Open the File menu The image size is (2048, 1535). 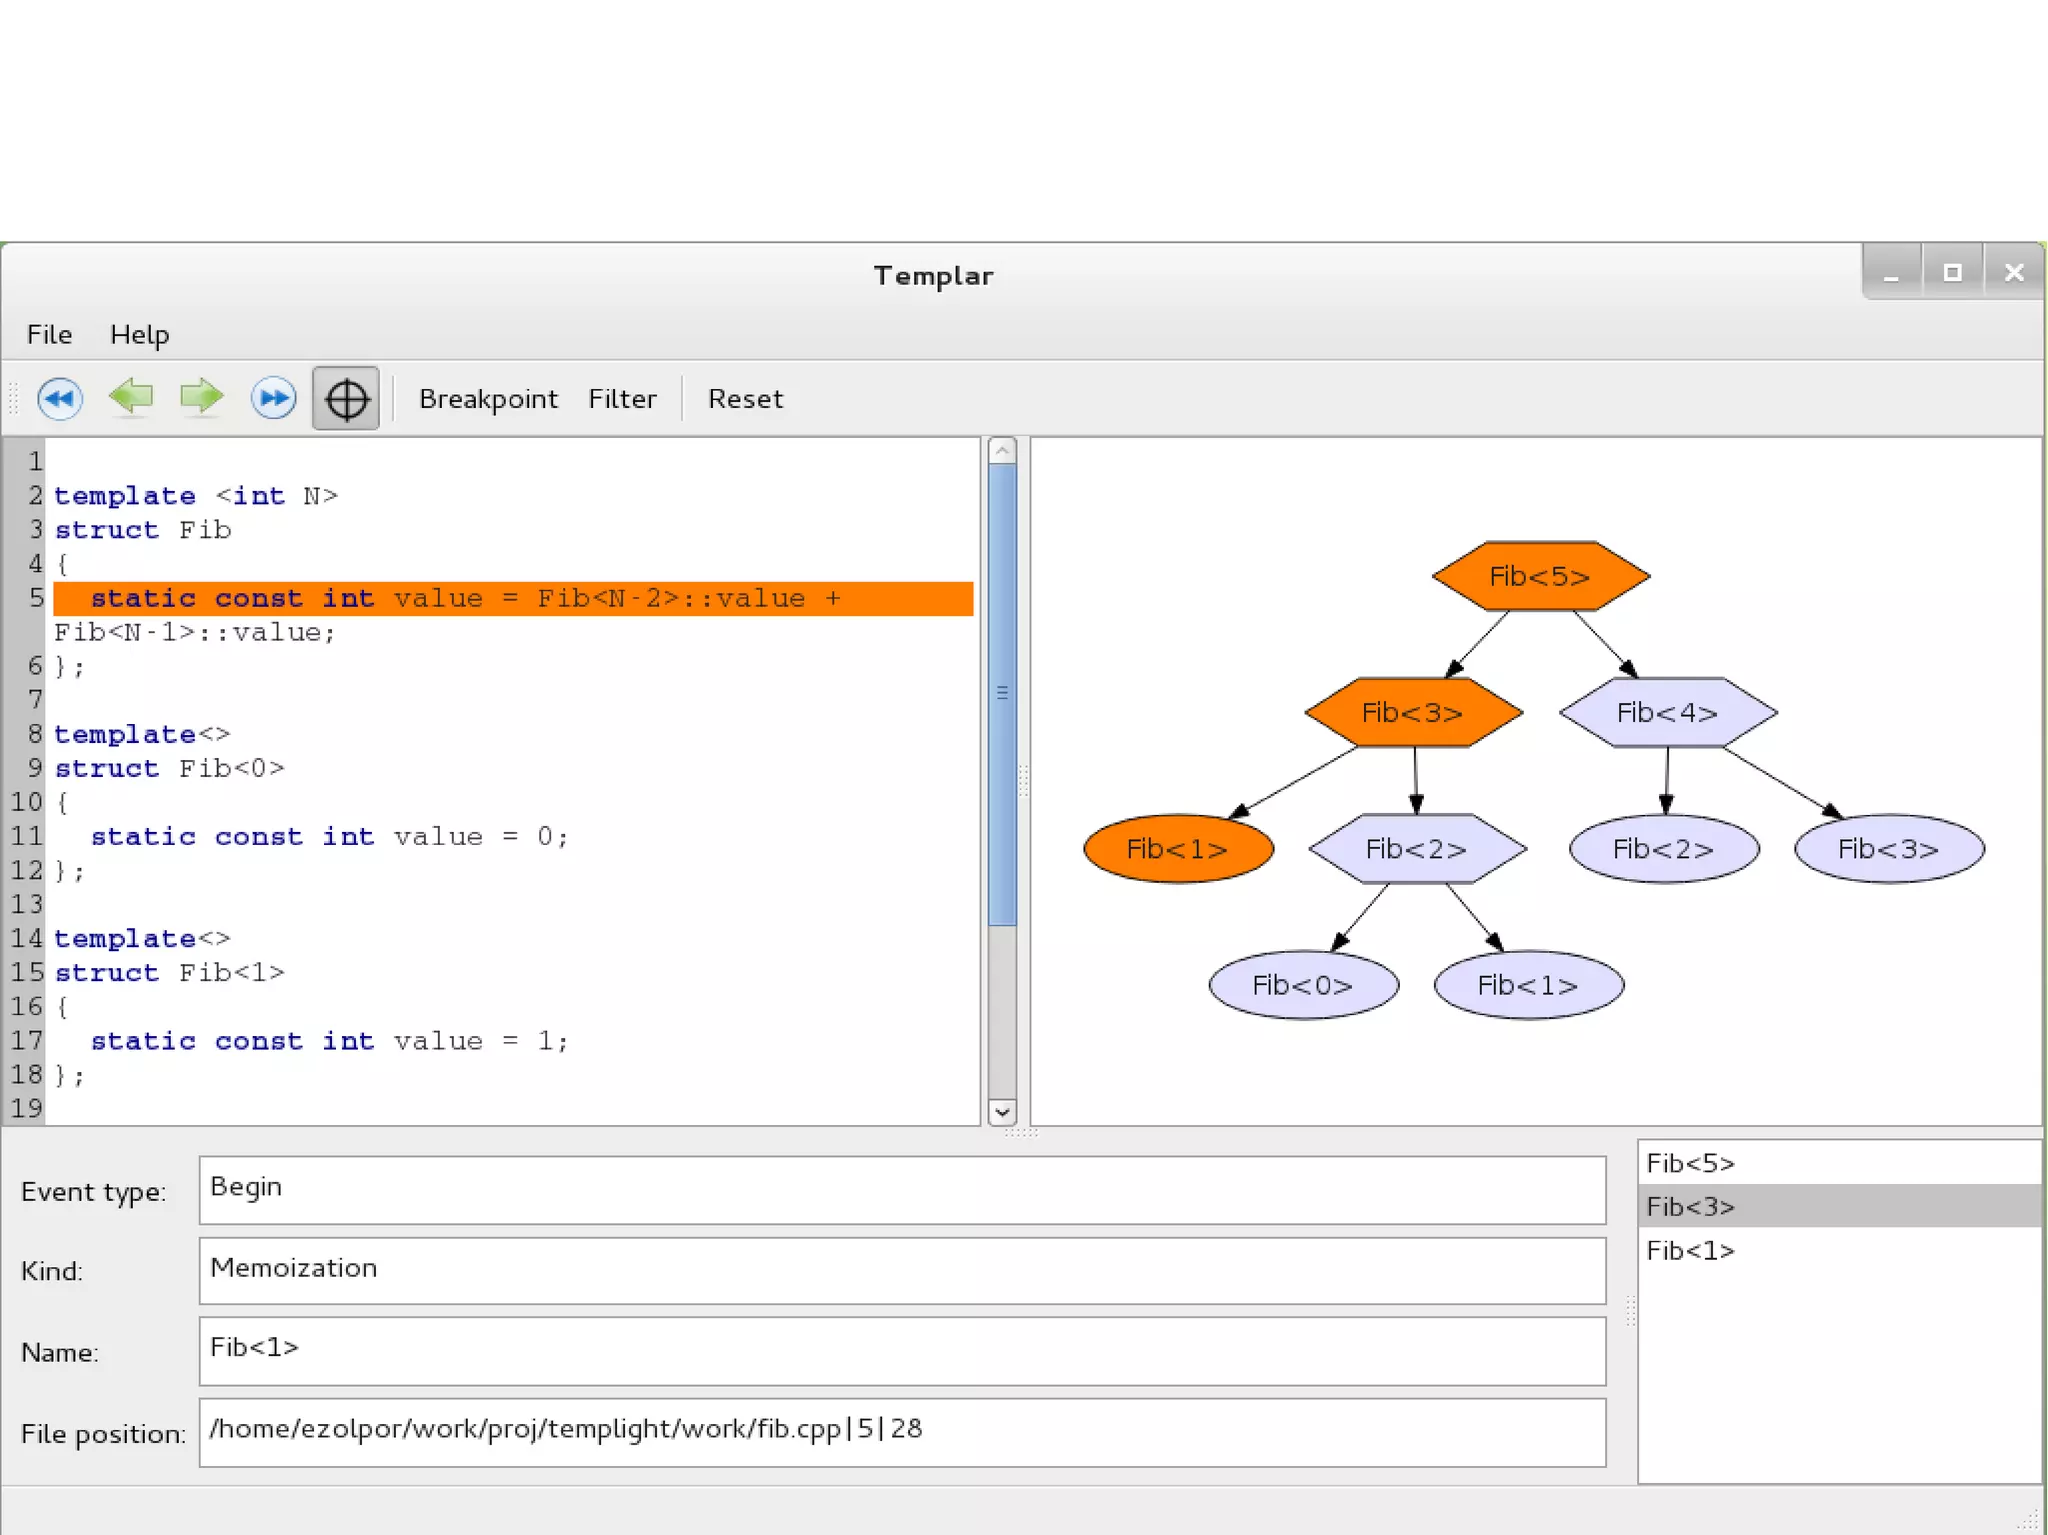pos(49,334)
